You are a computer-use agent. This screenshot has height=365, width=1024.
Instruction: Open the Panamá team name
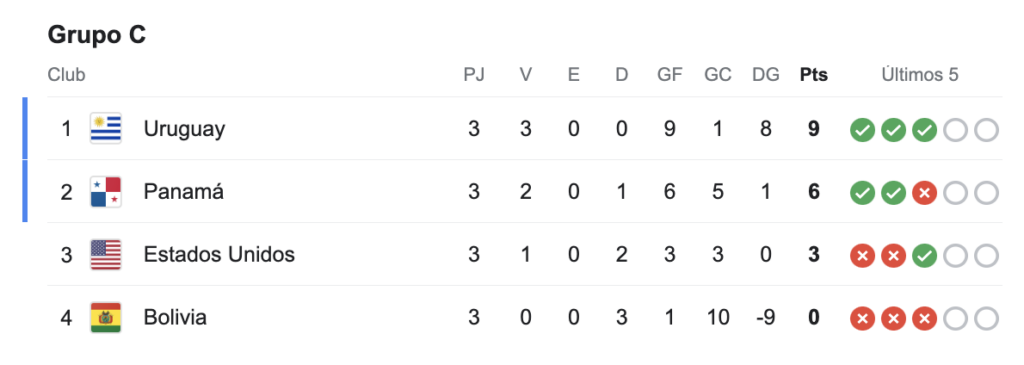[x=184, y=192]
